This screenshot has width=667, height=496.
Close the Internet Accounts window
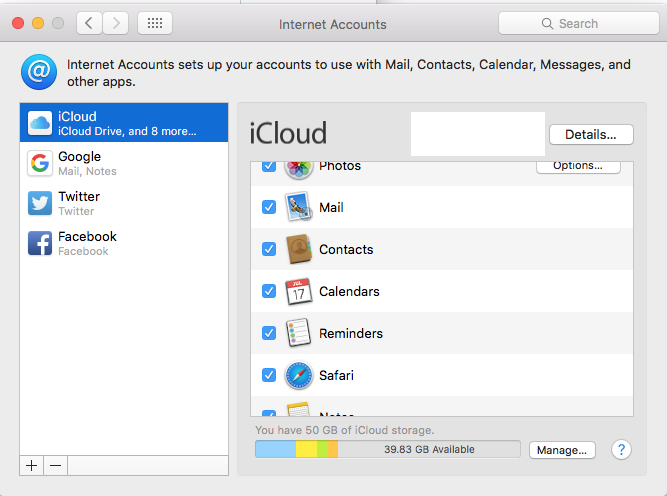coord(18,23)
